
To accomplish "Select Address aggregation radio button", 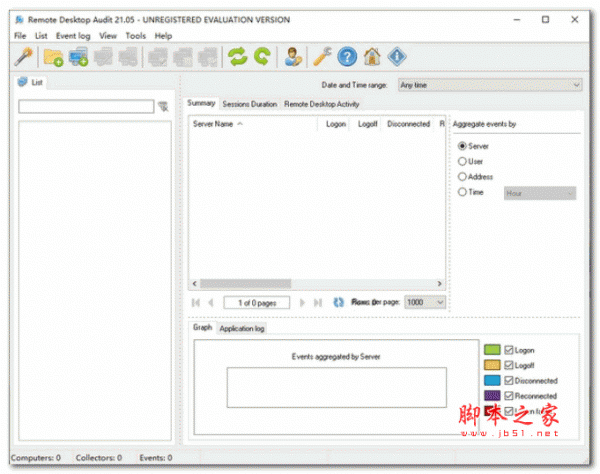I will (462, 177).
